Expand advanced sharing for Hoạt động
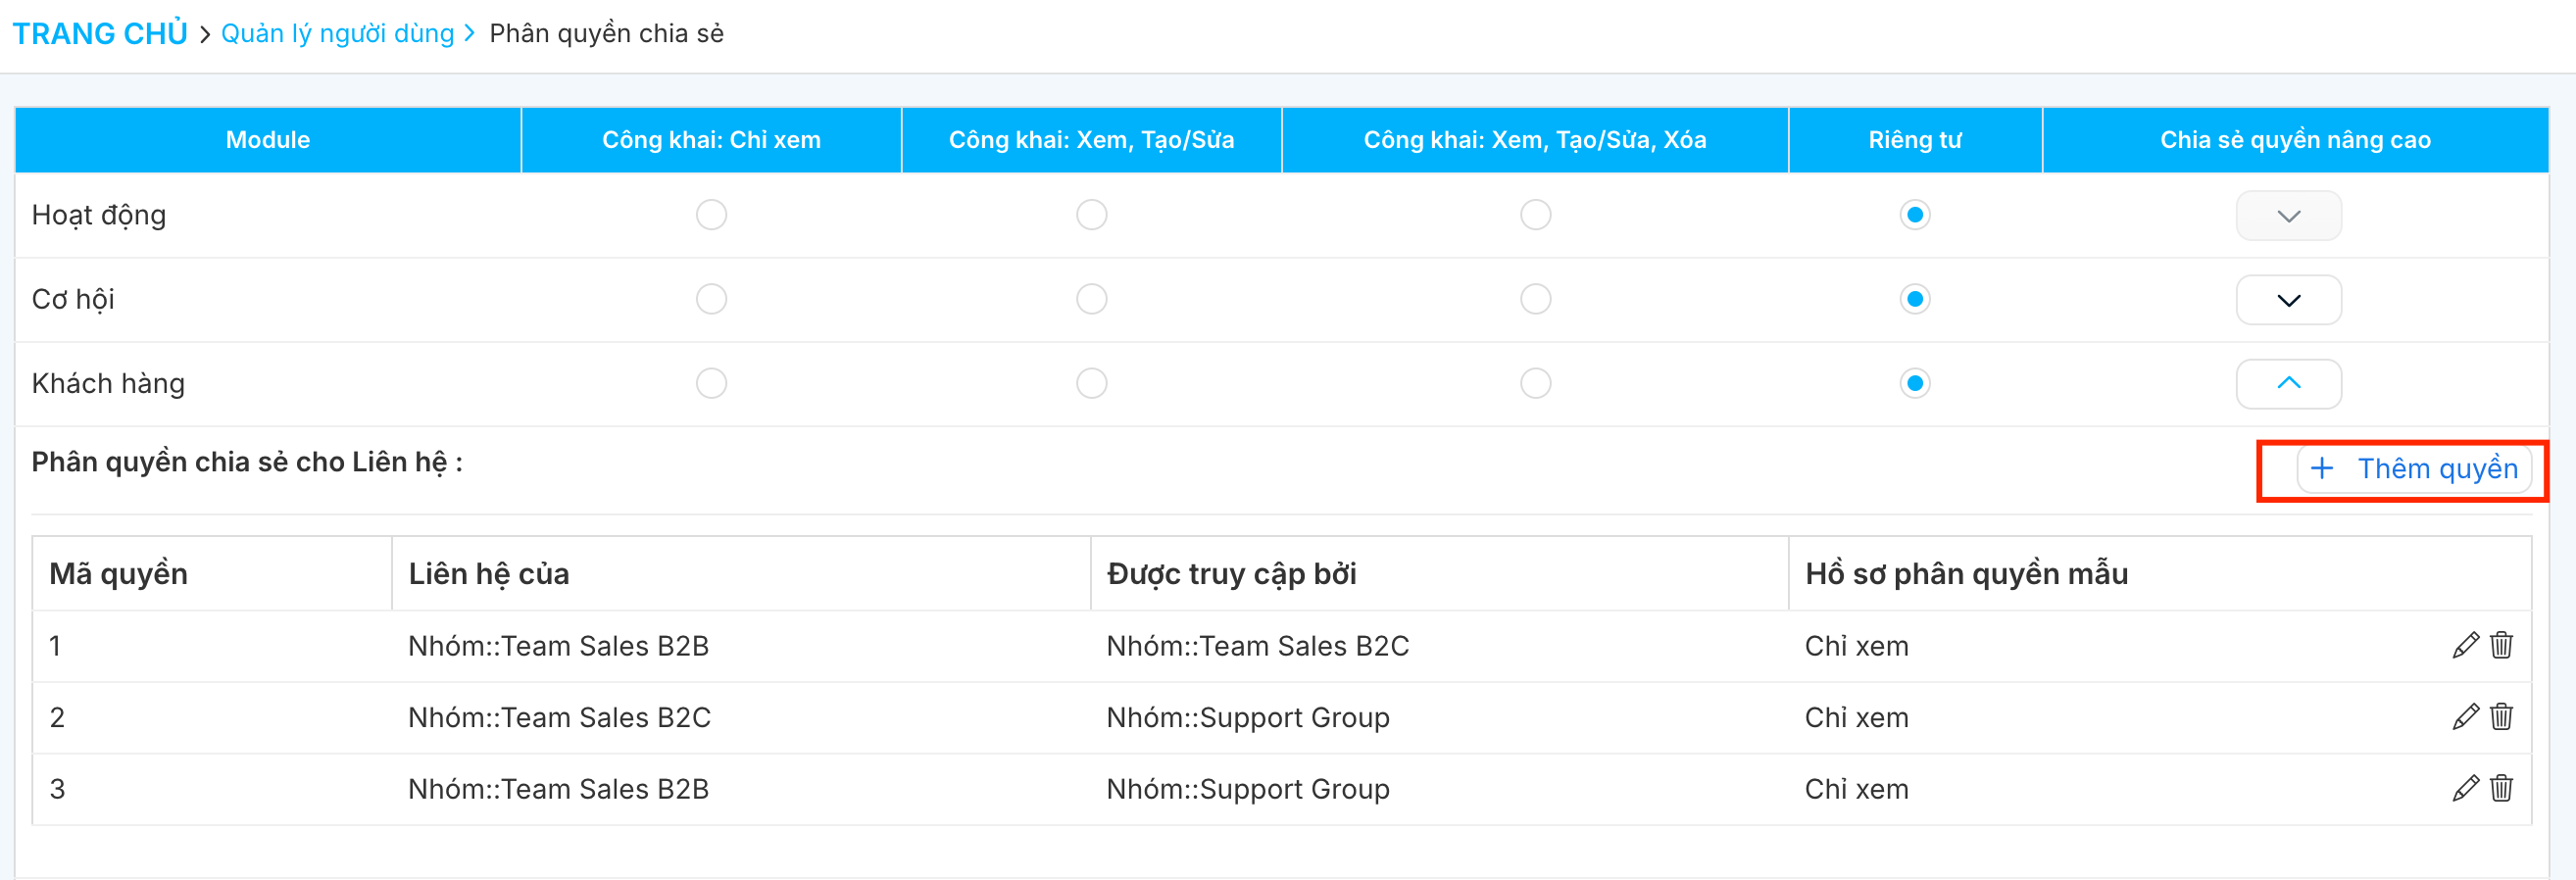Image resolution: width=2576 pixels, height=880 pixels. [x=2288, y=216]
